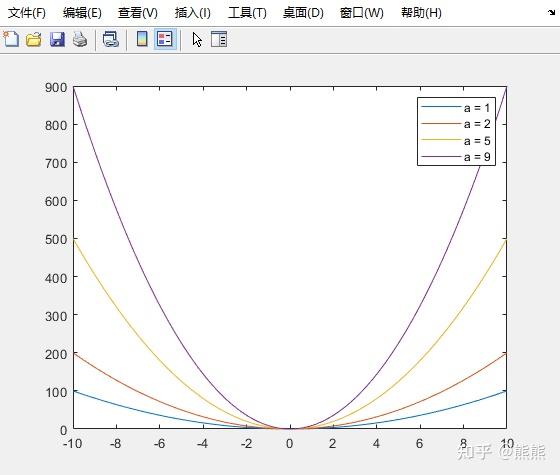Open the 编辑(E) menu
The image size is (560, 475).
[x=82, y=13]
